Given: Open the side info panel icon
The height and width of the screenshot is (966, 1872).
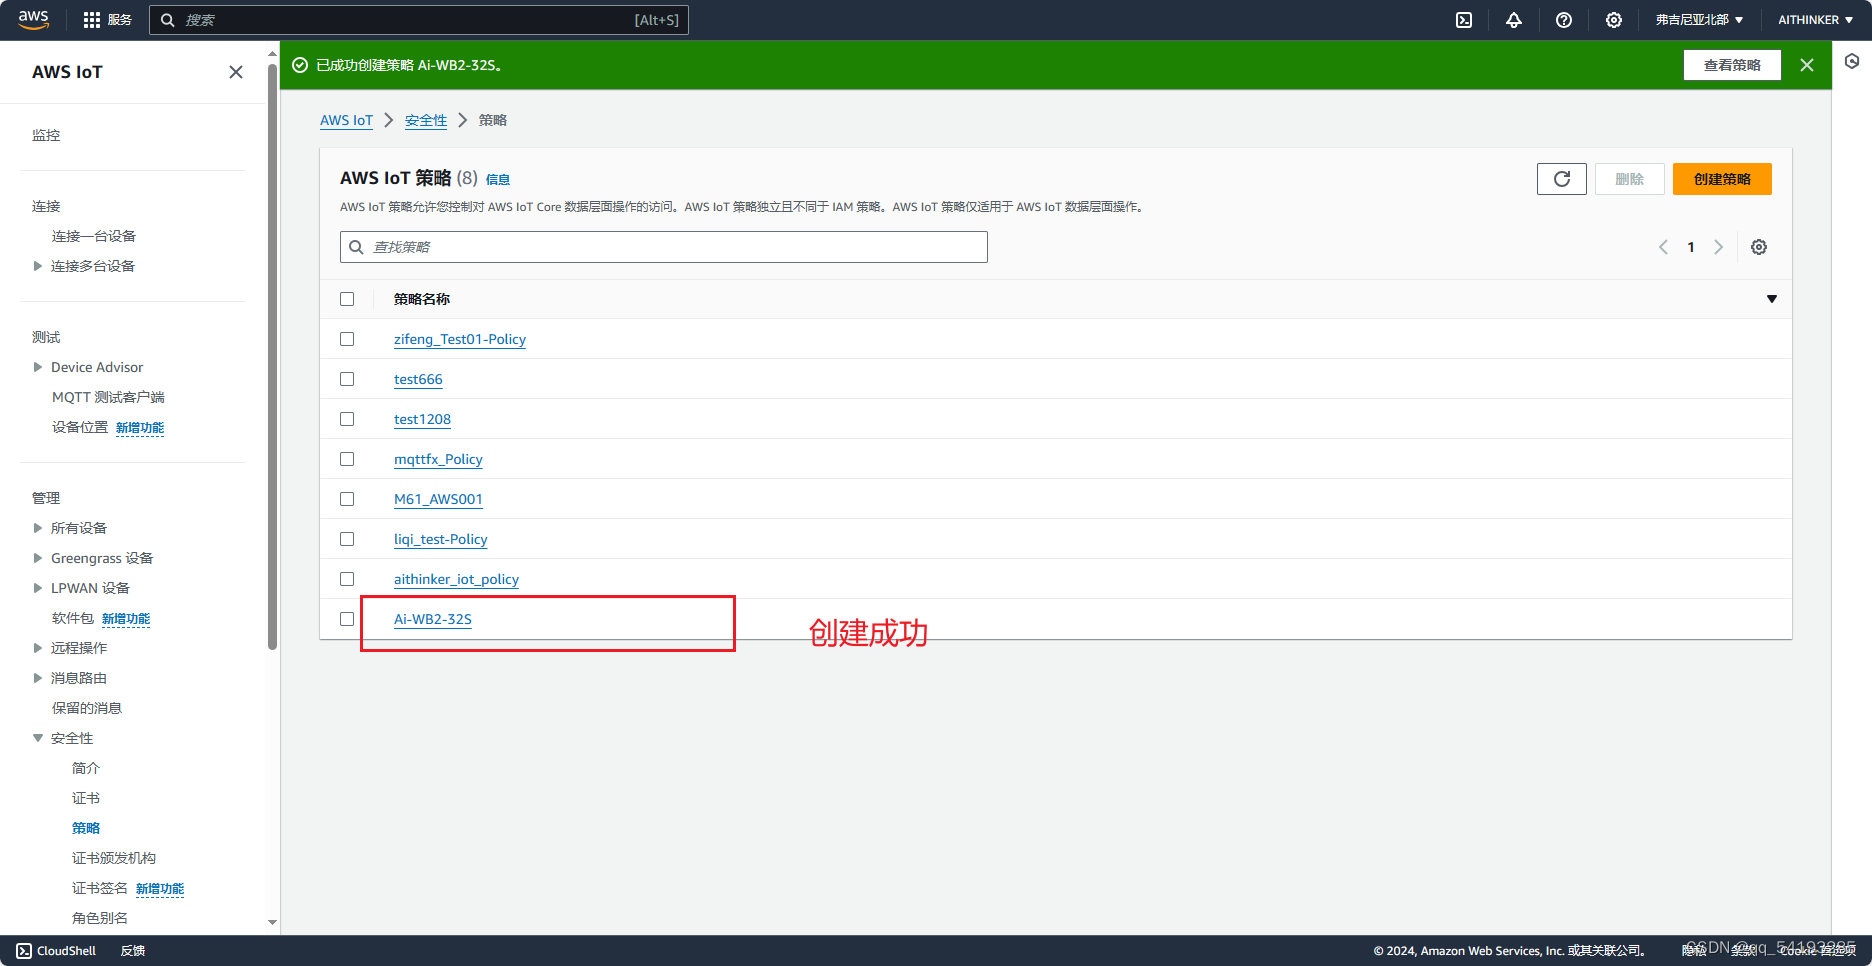Looking at the screenshot, I should [1852, 61].
